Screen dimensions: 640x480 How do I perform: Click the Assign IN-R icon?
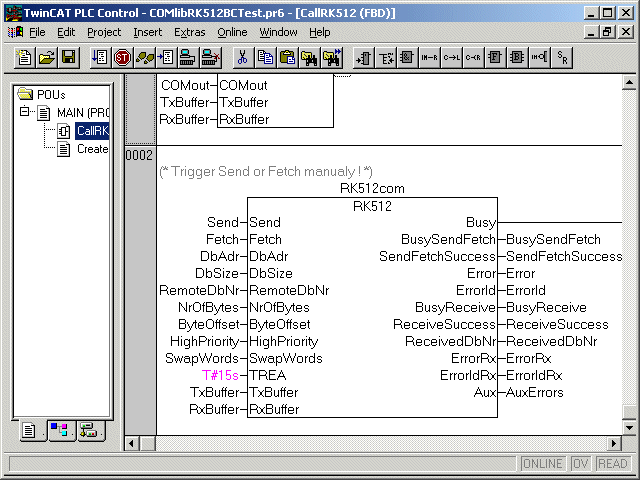pyautogui.click(x=429, y=58)
